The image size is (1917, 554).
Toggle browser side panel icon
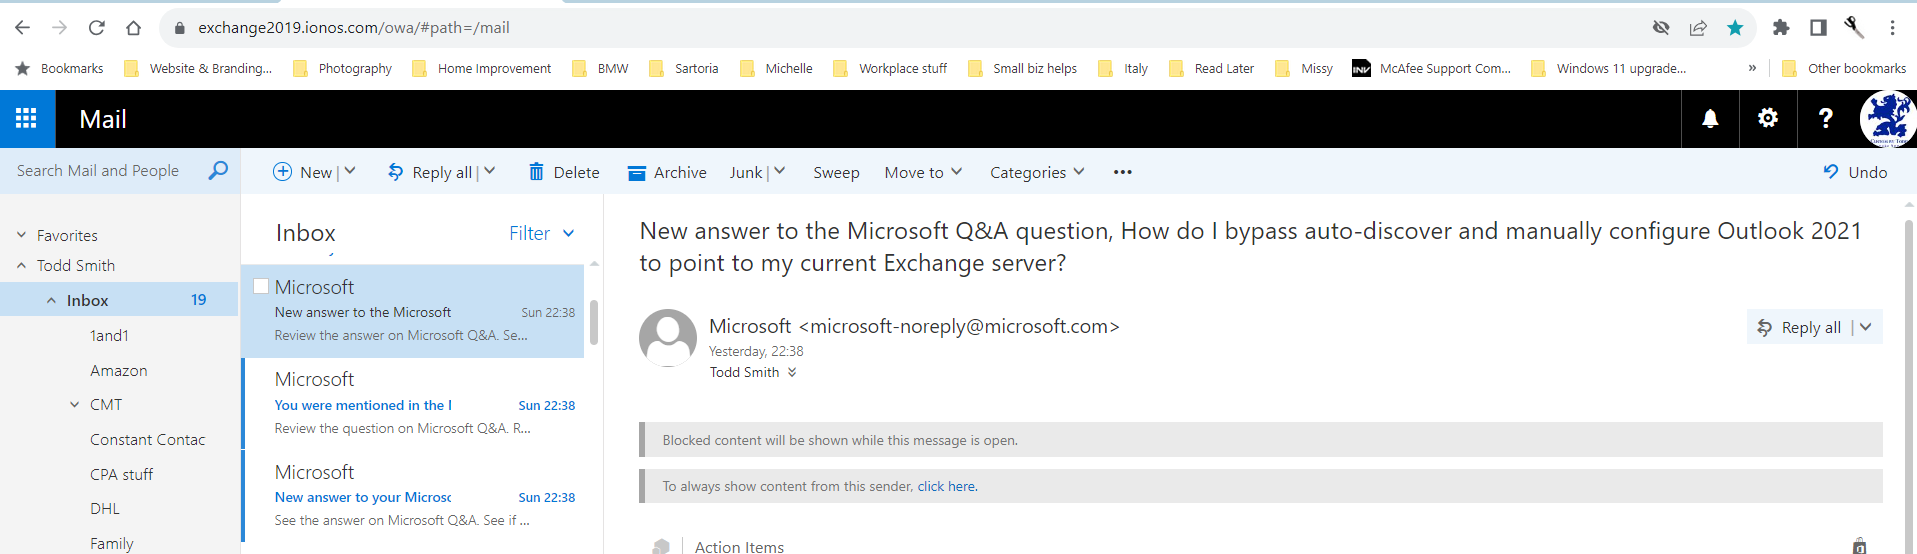click(1818, 28)
